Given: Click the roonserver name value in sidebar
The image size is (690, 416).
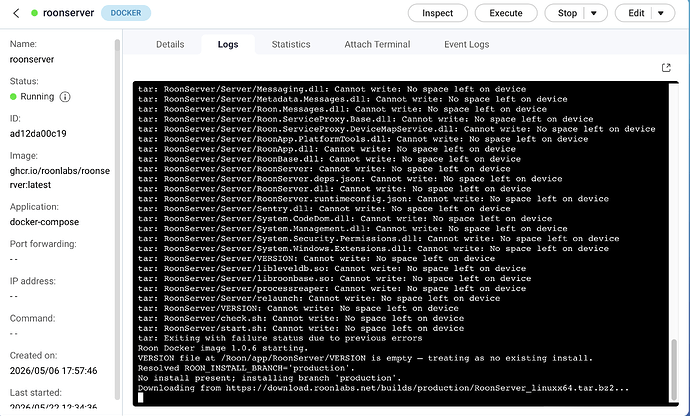Looking at the screenshot, I should (x=32, y=59).
